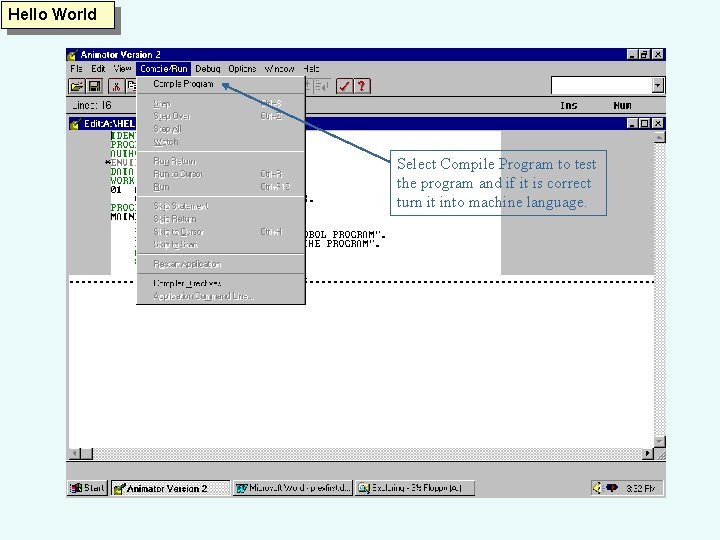The height and width of the screenshot is (540, 720).
Task: Minimize the Edit child window
Action: (x=632, y=124)
